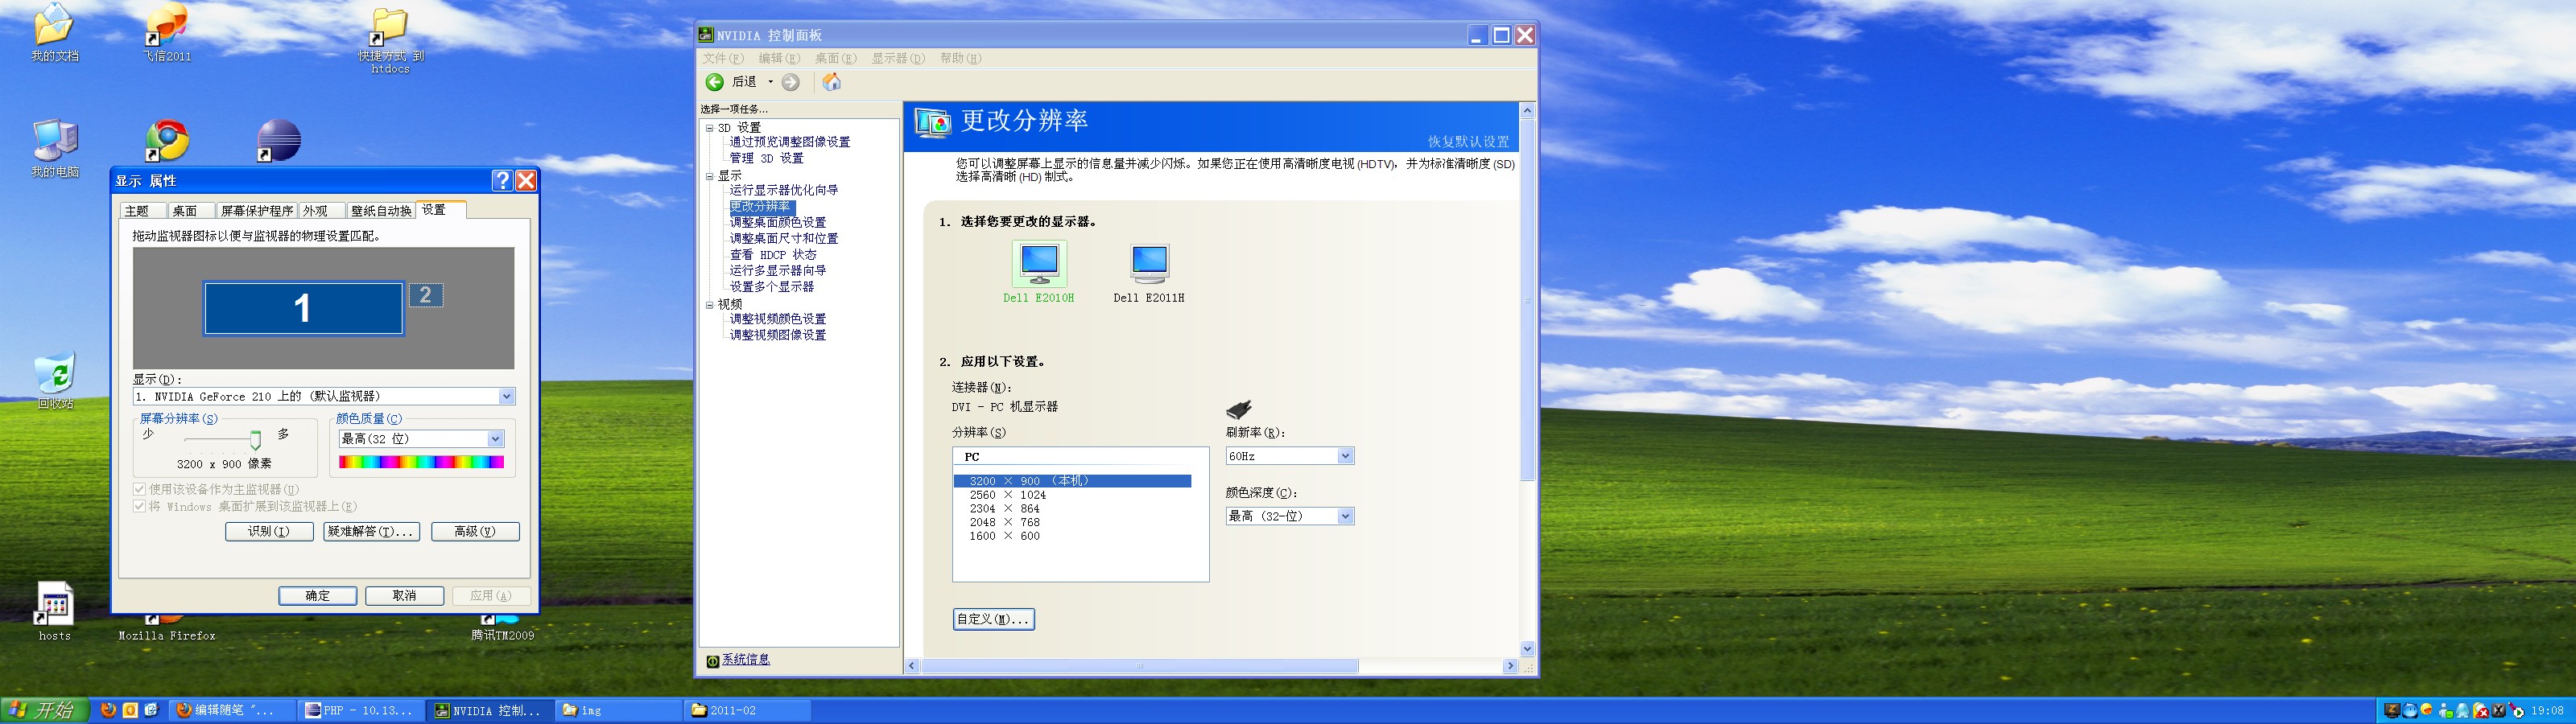
Task: Click the color quality spectrum bar
Action: click(421, 462)
